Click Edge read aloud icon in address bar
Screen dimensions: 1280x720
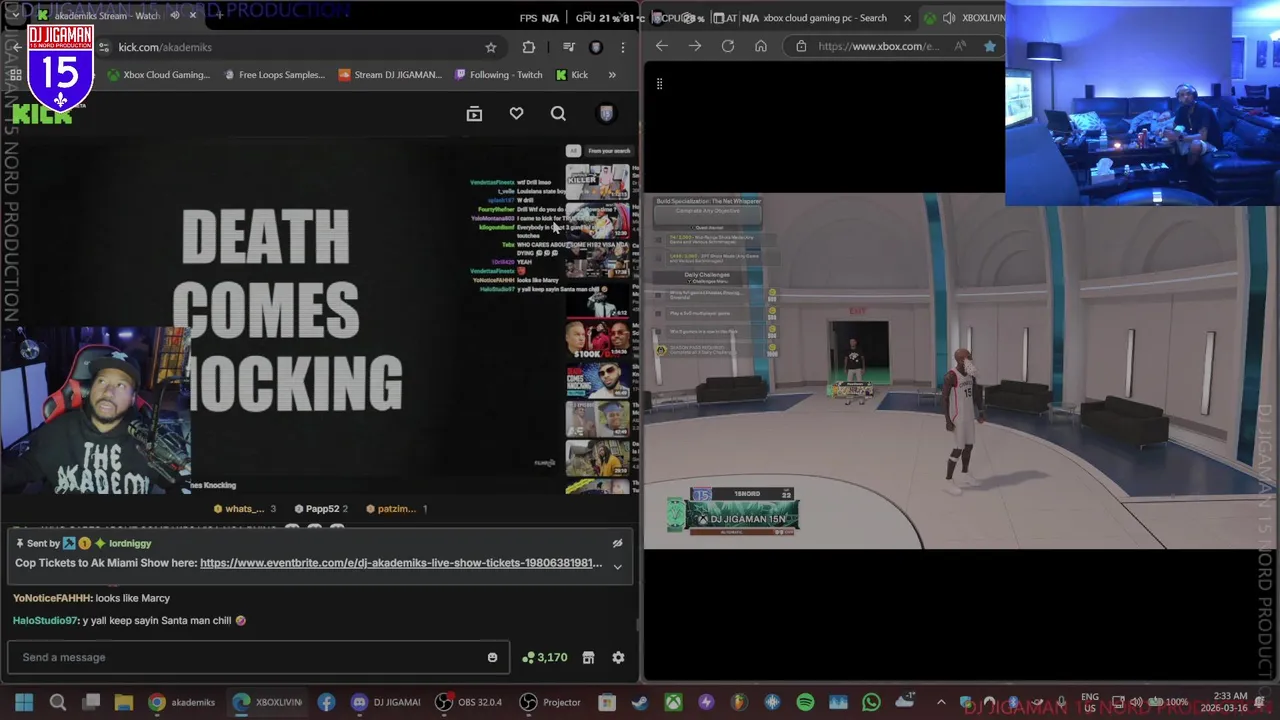[x=960, y=46]
